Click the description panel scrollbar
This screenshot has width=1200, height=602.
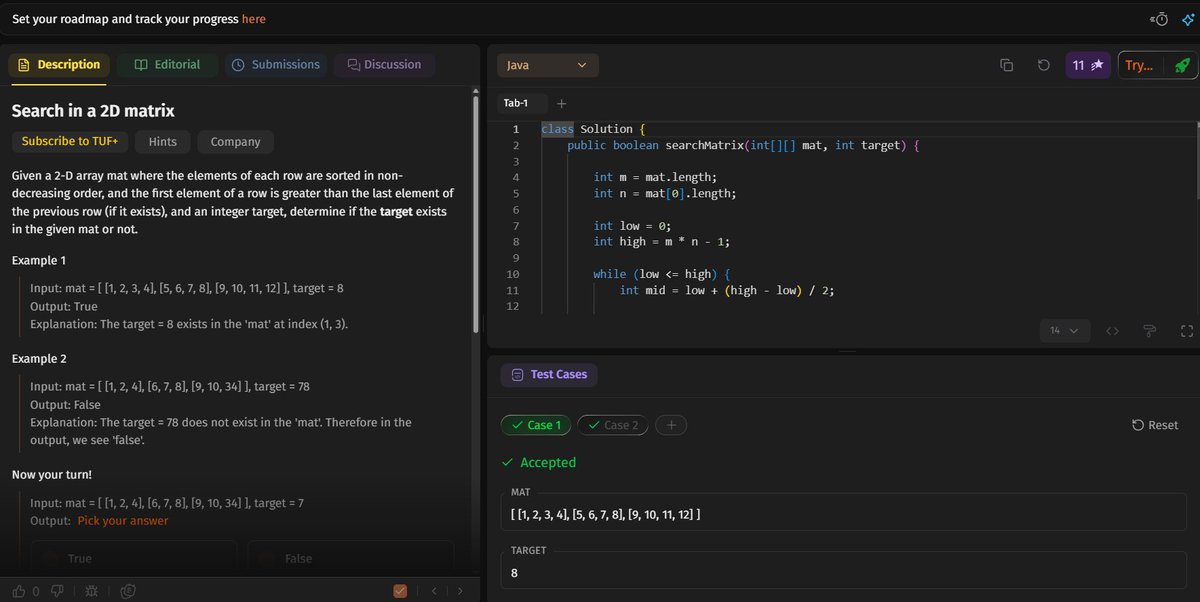click(x=475, y=215)
